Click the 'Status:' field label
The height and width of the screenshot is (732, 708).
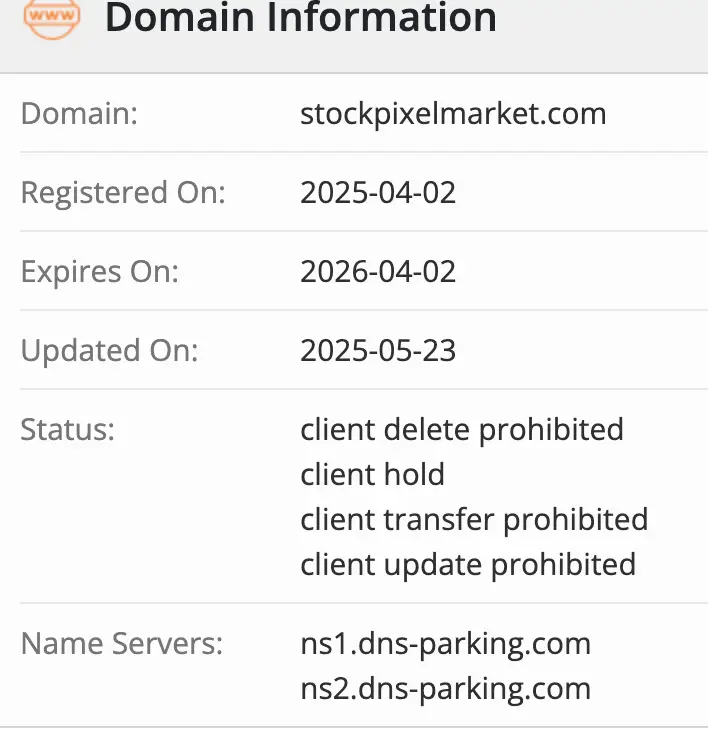coord(68,430)
